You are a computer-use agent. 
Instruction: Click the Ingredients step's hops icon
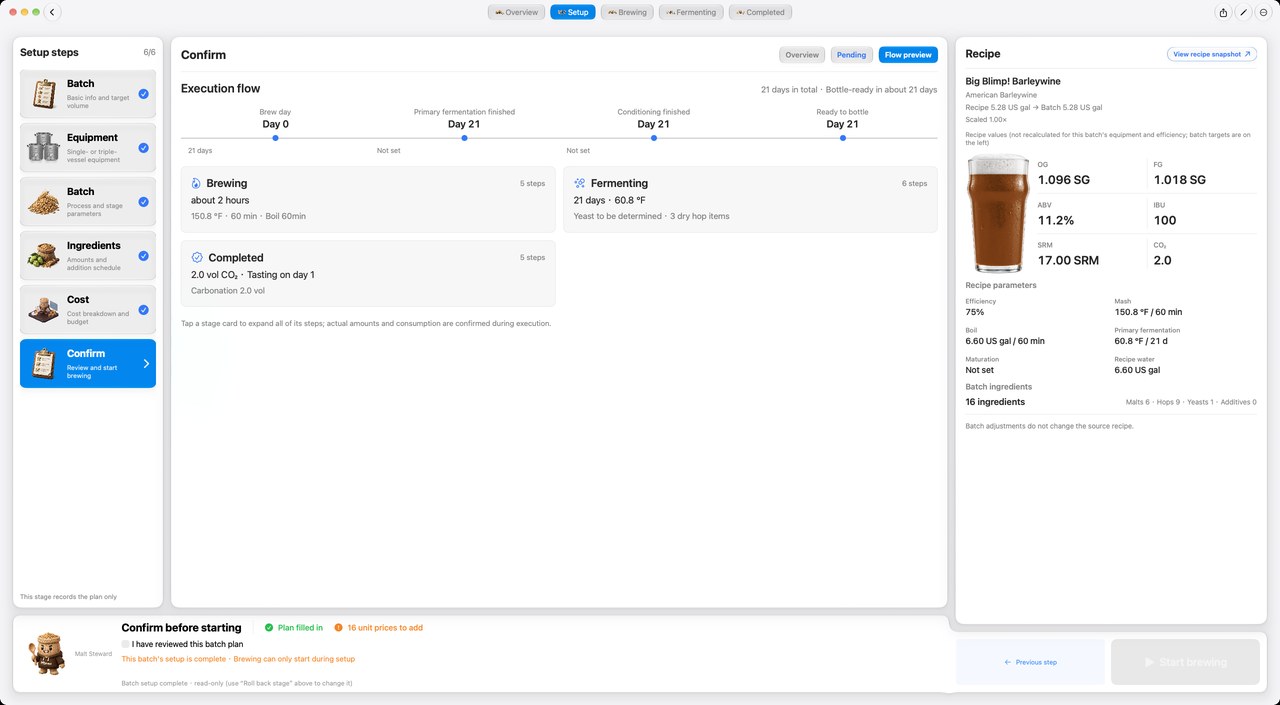[43, 256]
